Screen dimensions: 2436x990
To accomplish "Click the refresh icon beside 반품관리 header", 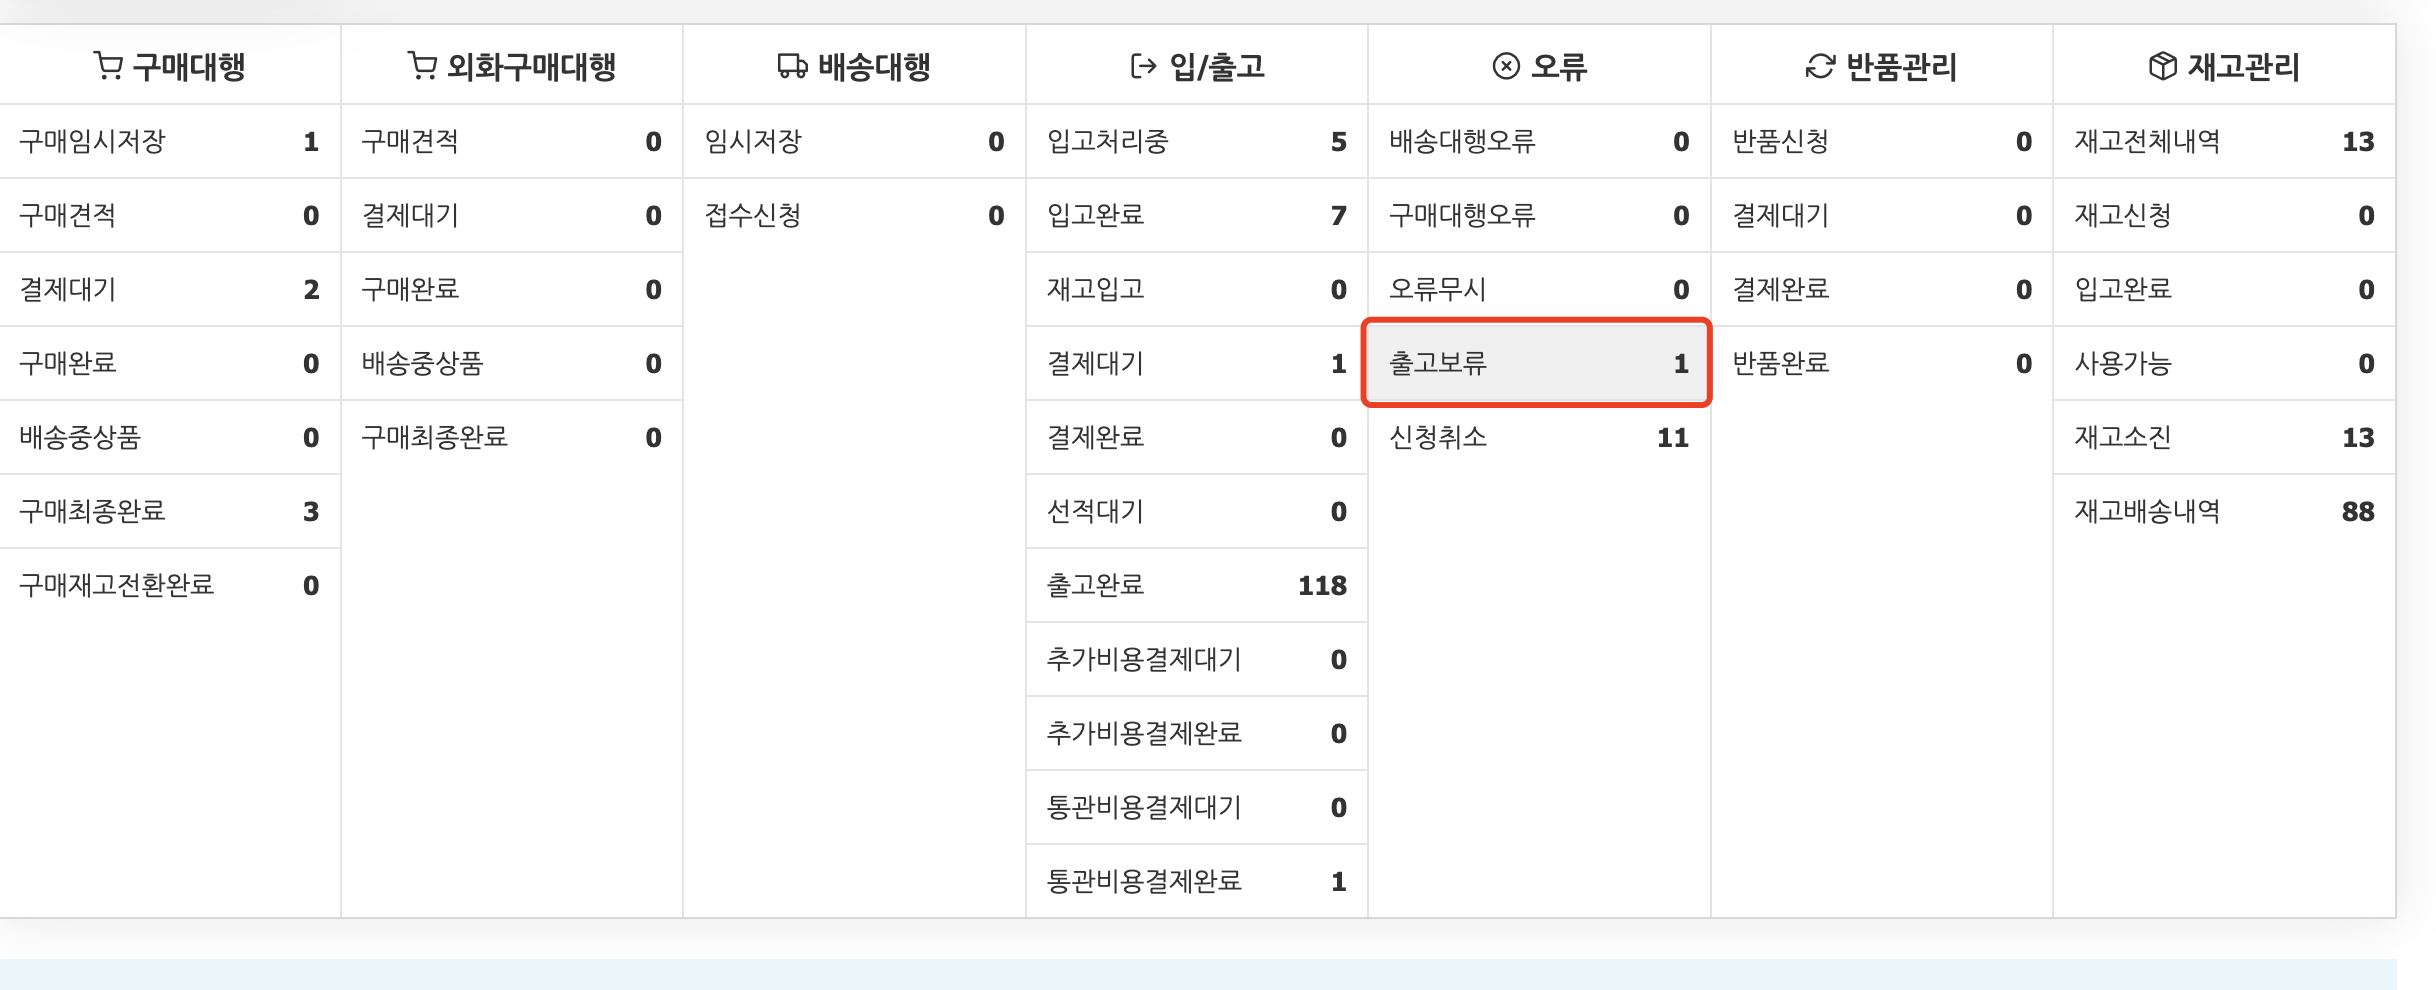I will pos(1820,67).
